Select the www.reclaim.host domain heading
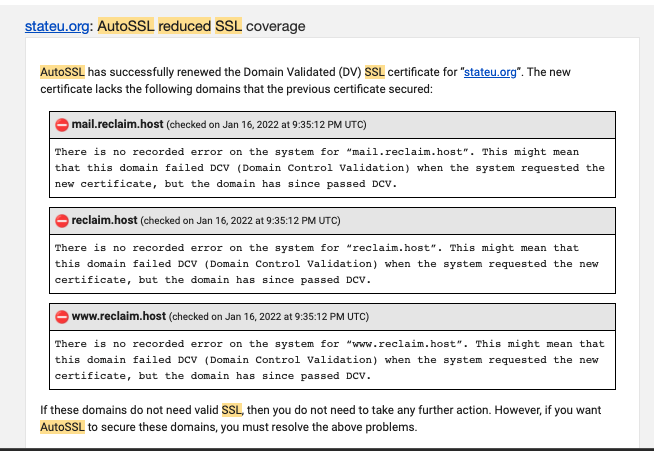 pos(119,316)
